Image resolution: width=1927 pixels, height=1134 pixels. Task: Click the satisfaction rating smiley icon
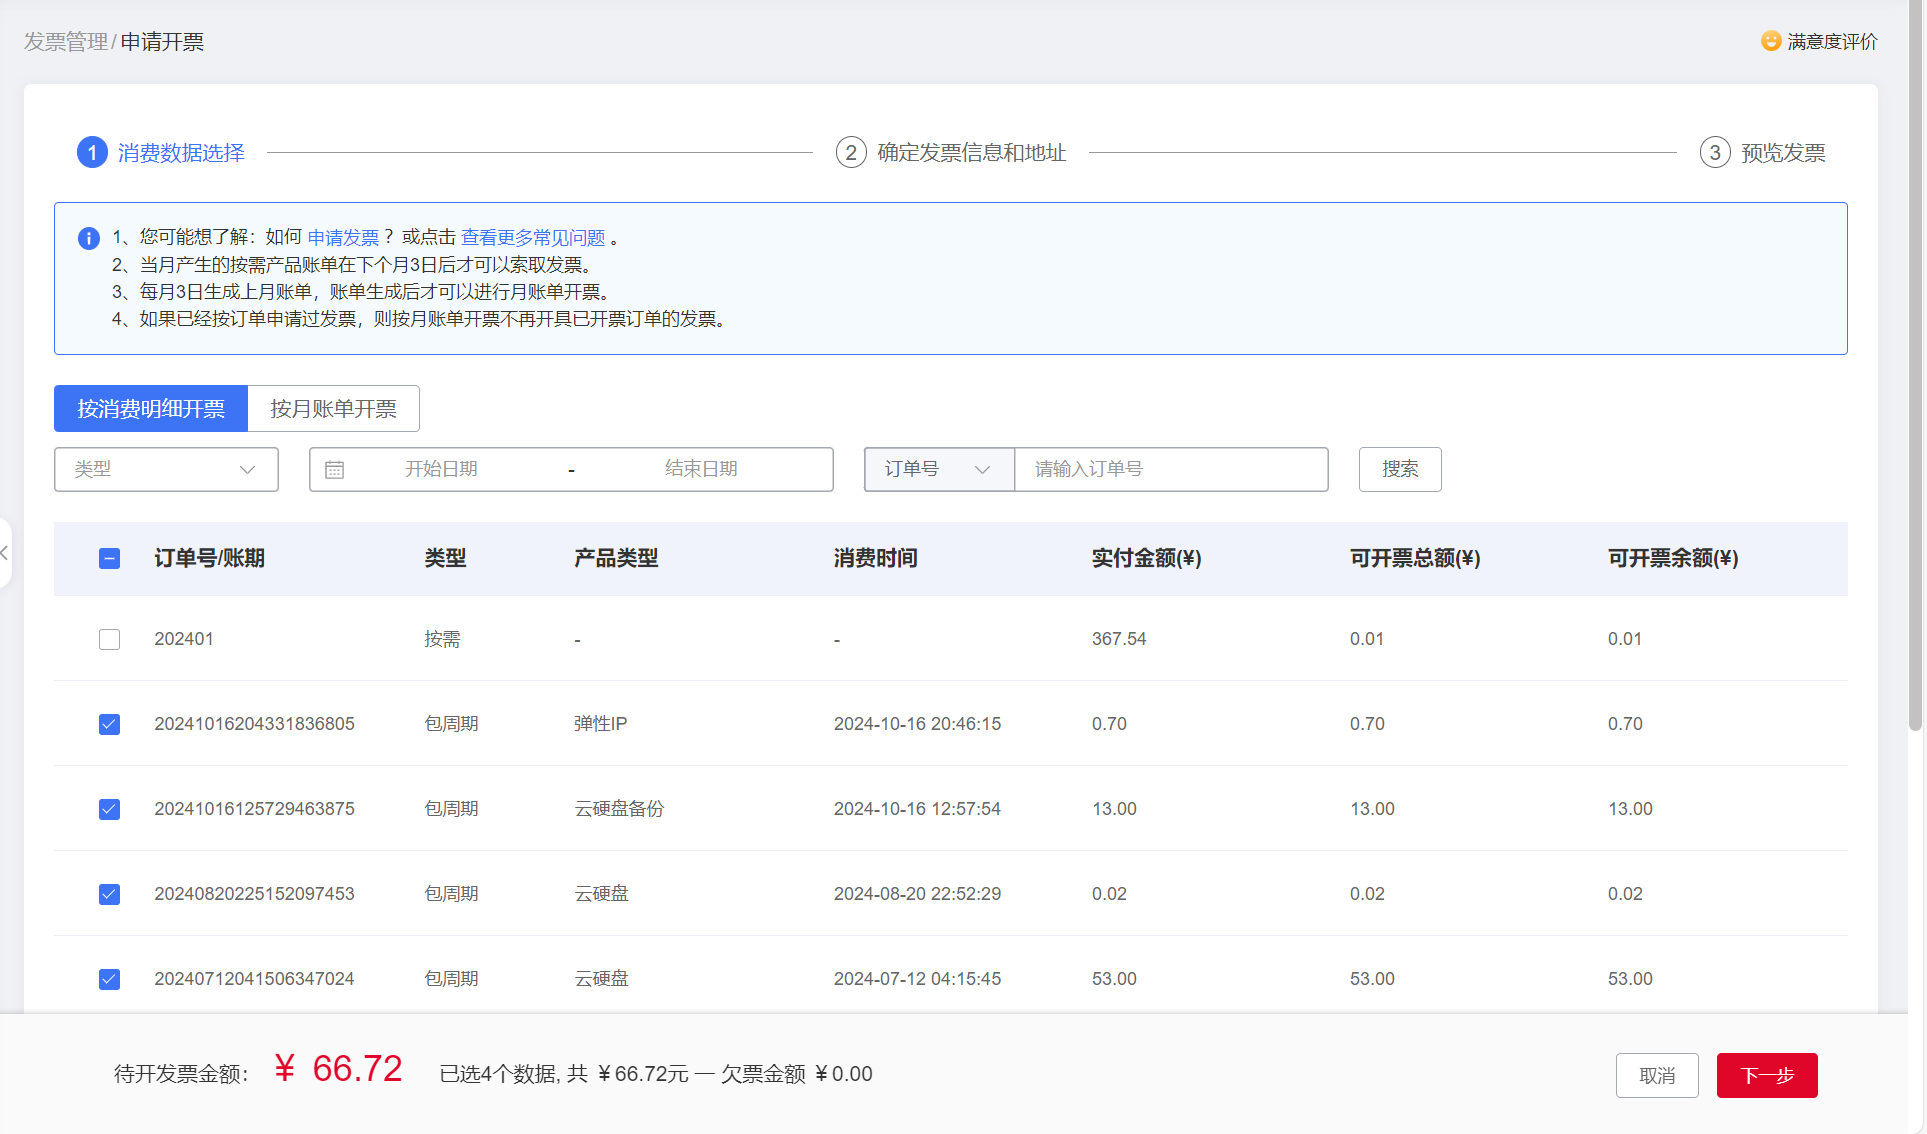1770,41
